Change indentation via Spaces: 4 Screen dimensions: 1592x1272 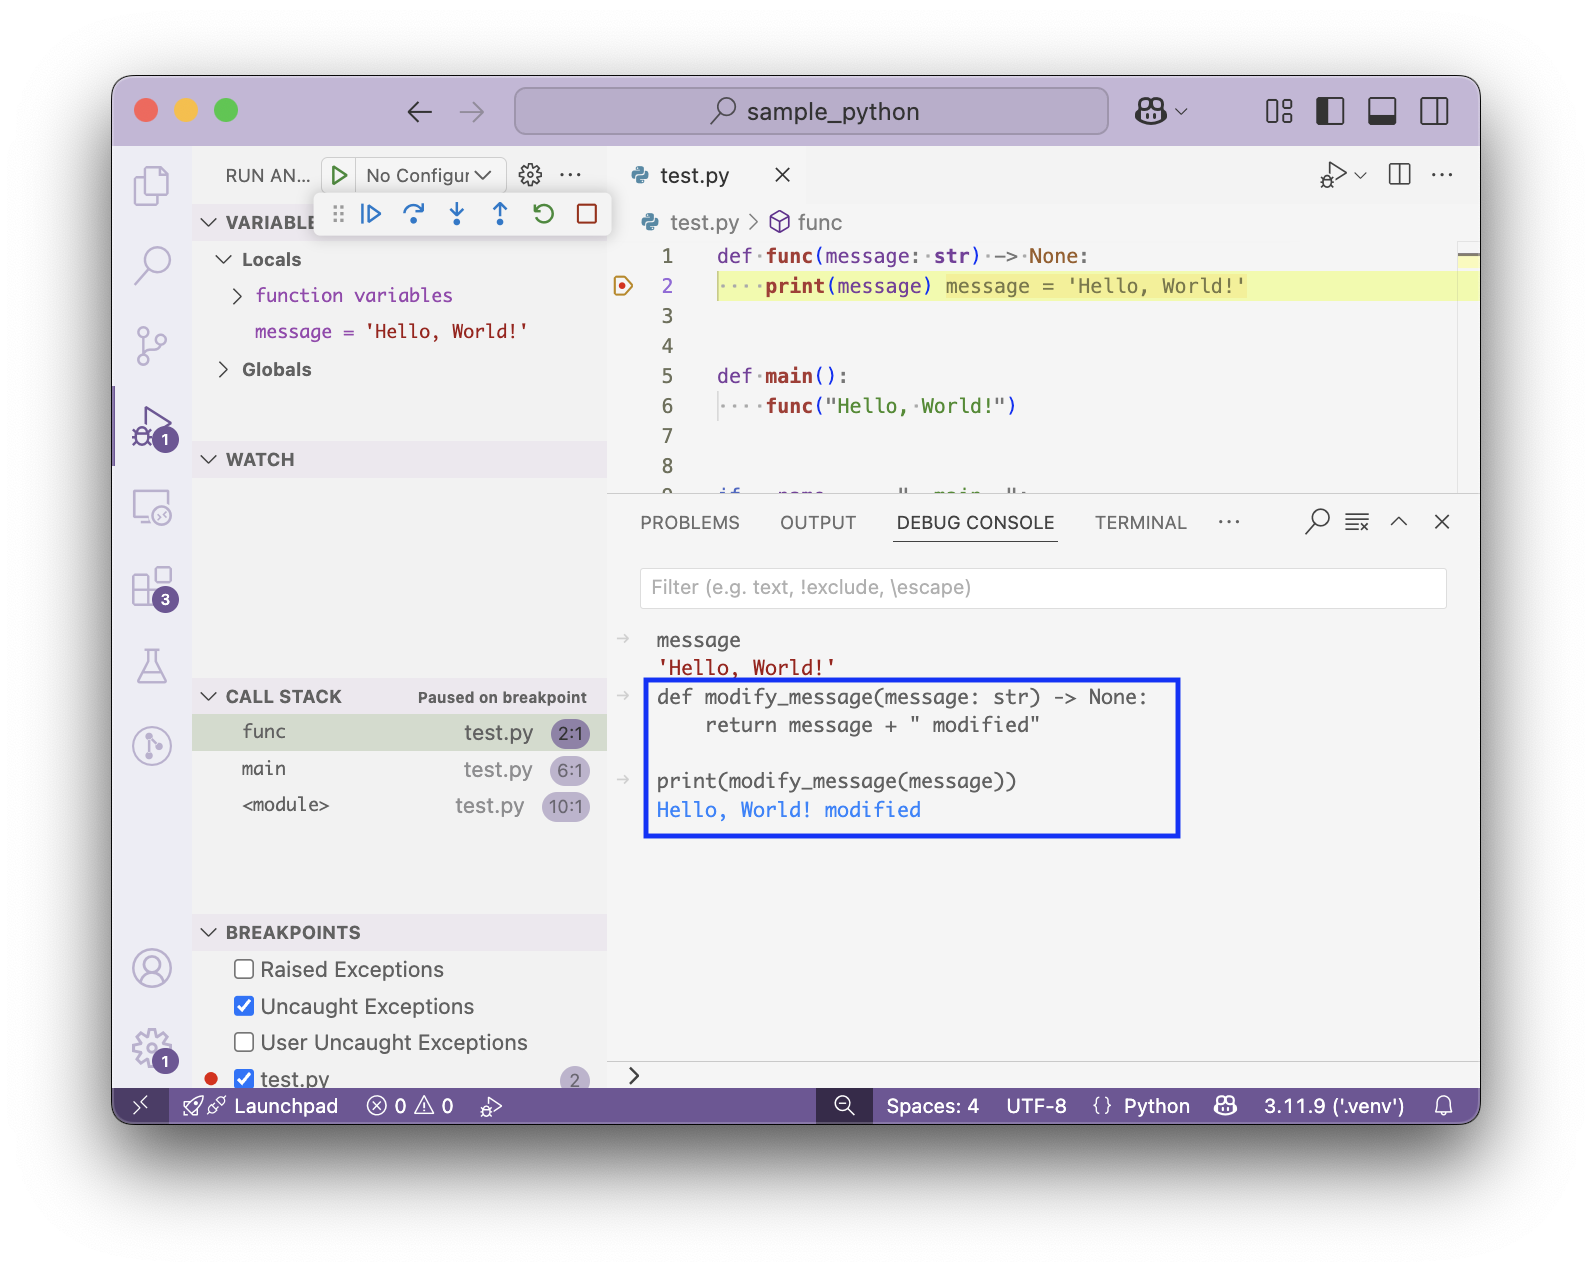click(x=932, y=1105)
